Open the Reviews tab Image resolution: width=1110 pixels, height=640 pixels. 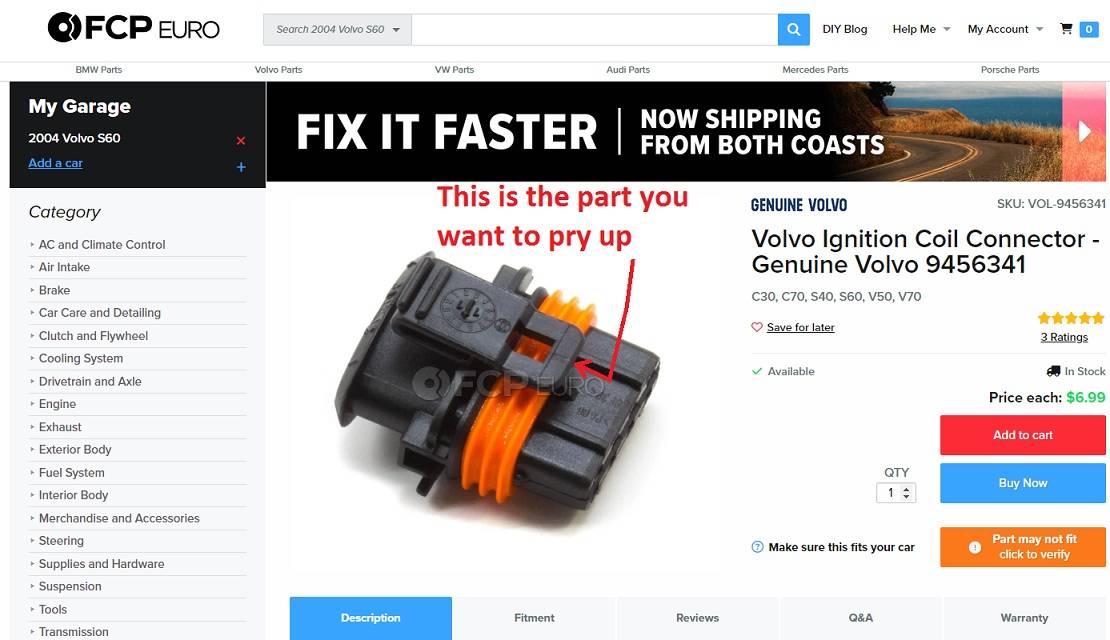(x=697, y=618)
